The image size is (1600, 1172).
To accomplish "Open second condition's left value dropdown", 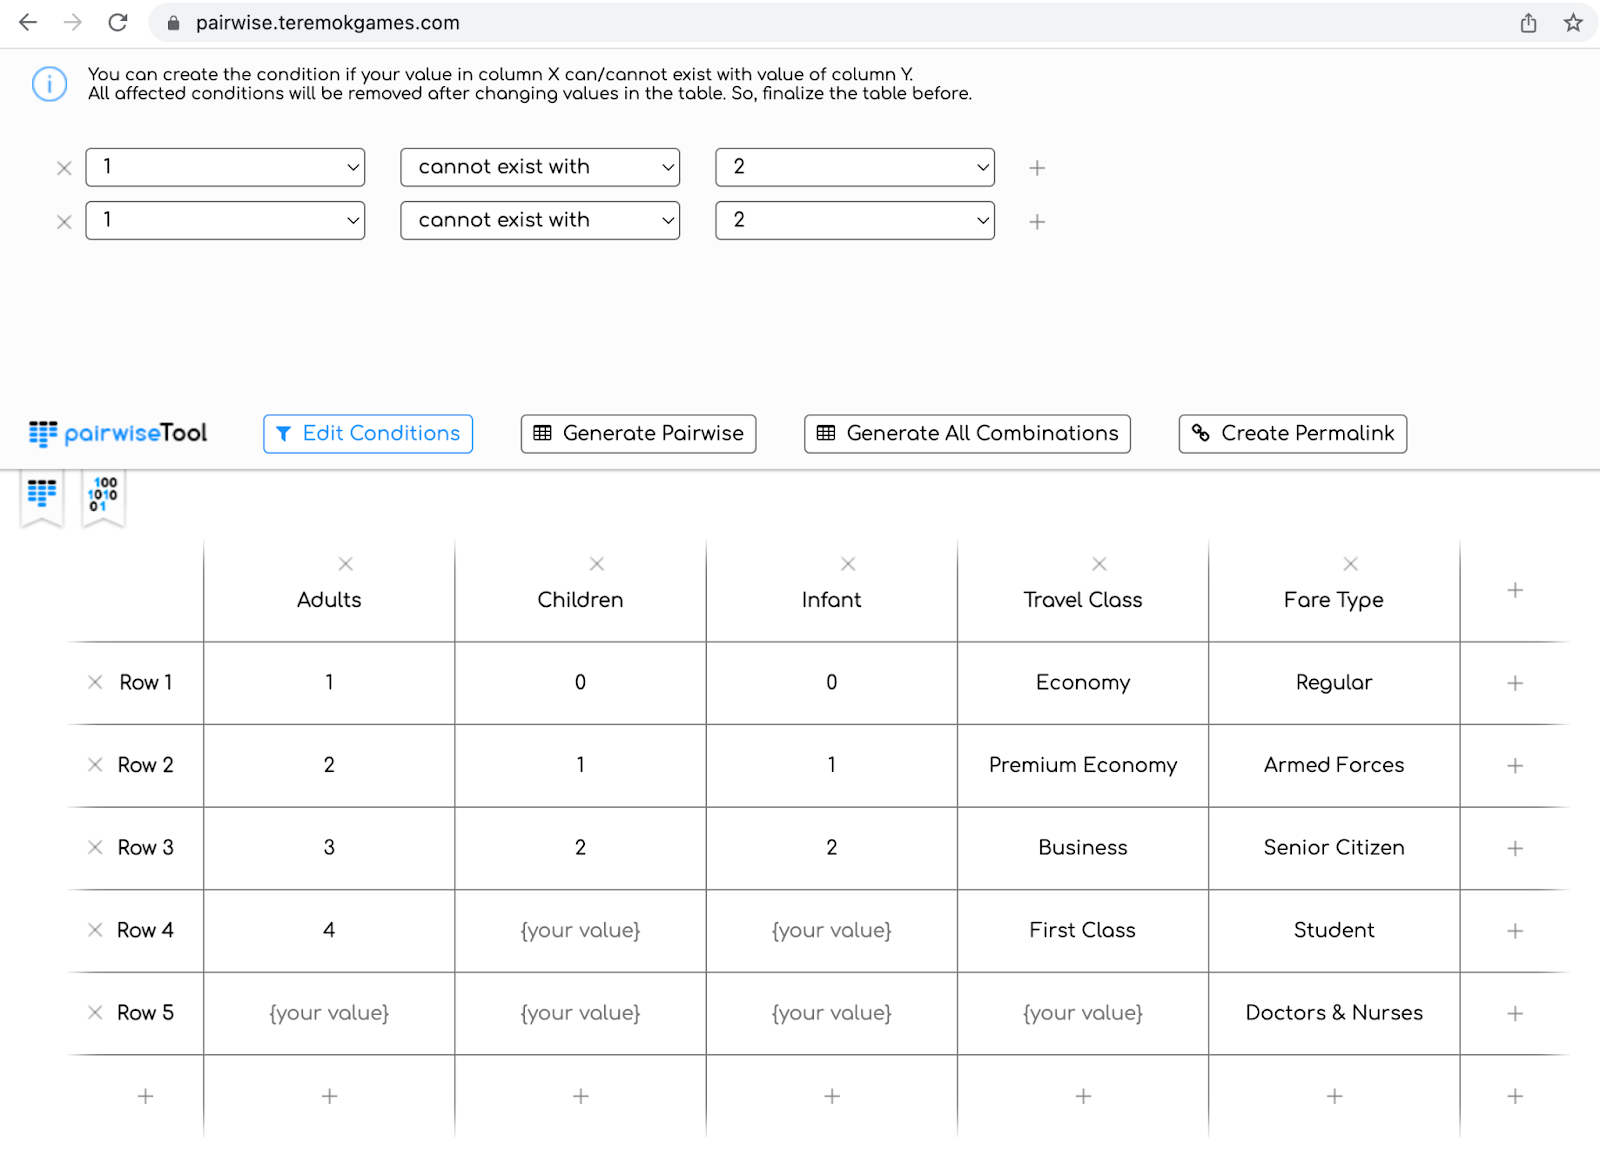I will (x=225, y=220).
